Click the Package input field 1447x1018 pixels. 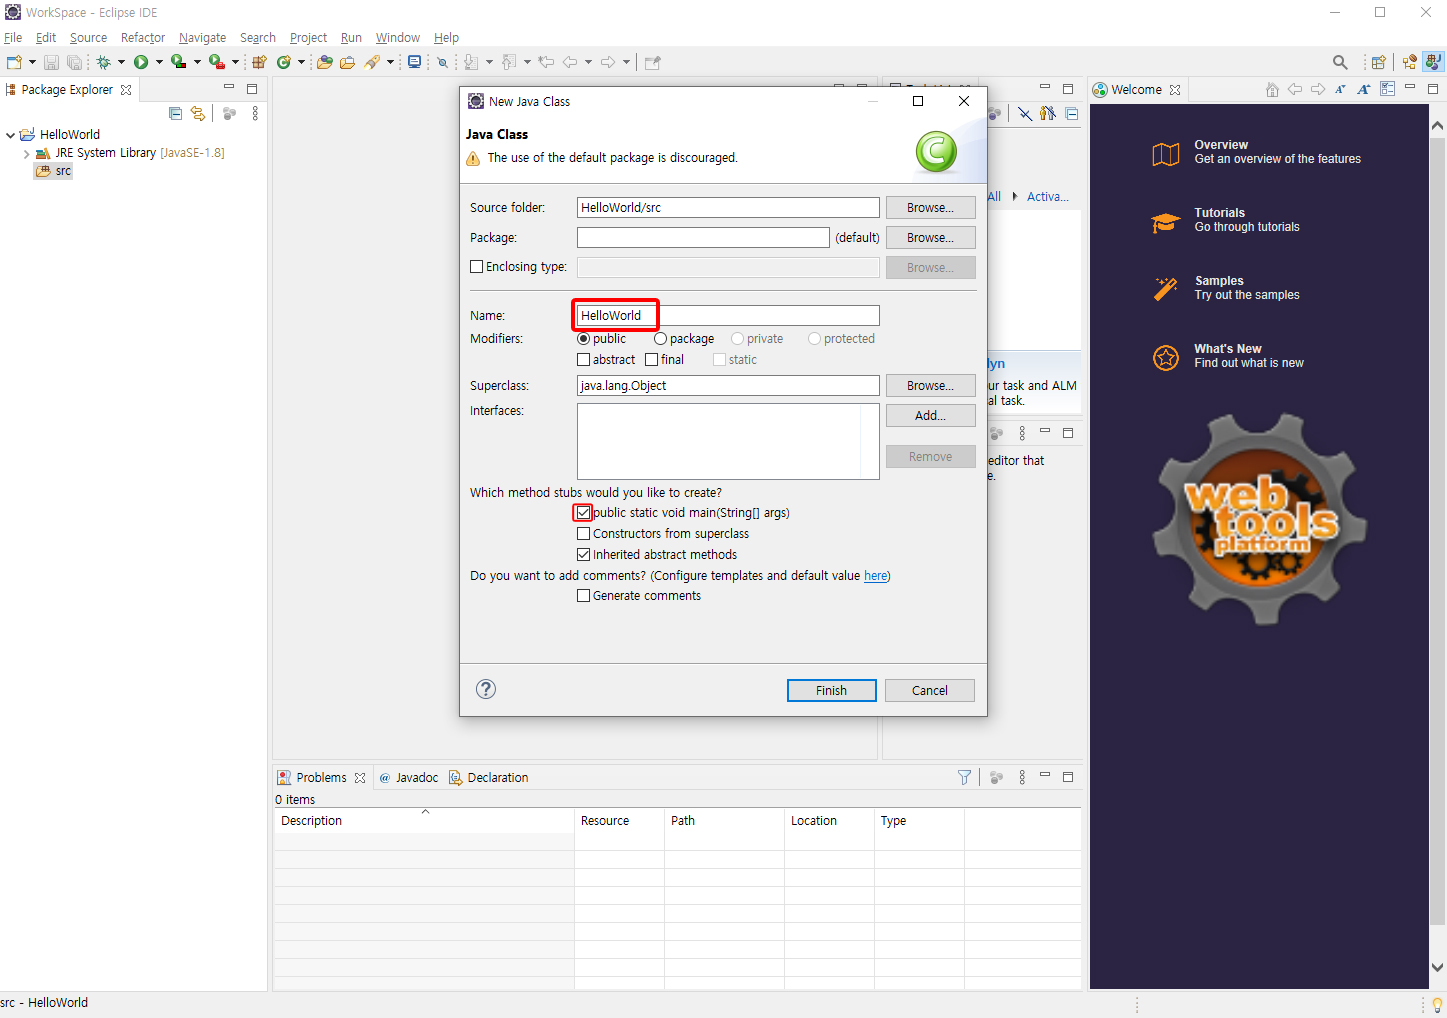click(x=703, y=238)
